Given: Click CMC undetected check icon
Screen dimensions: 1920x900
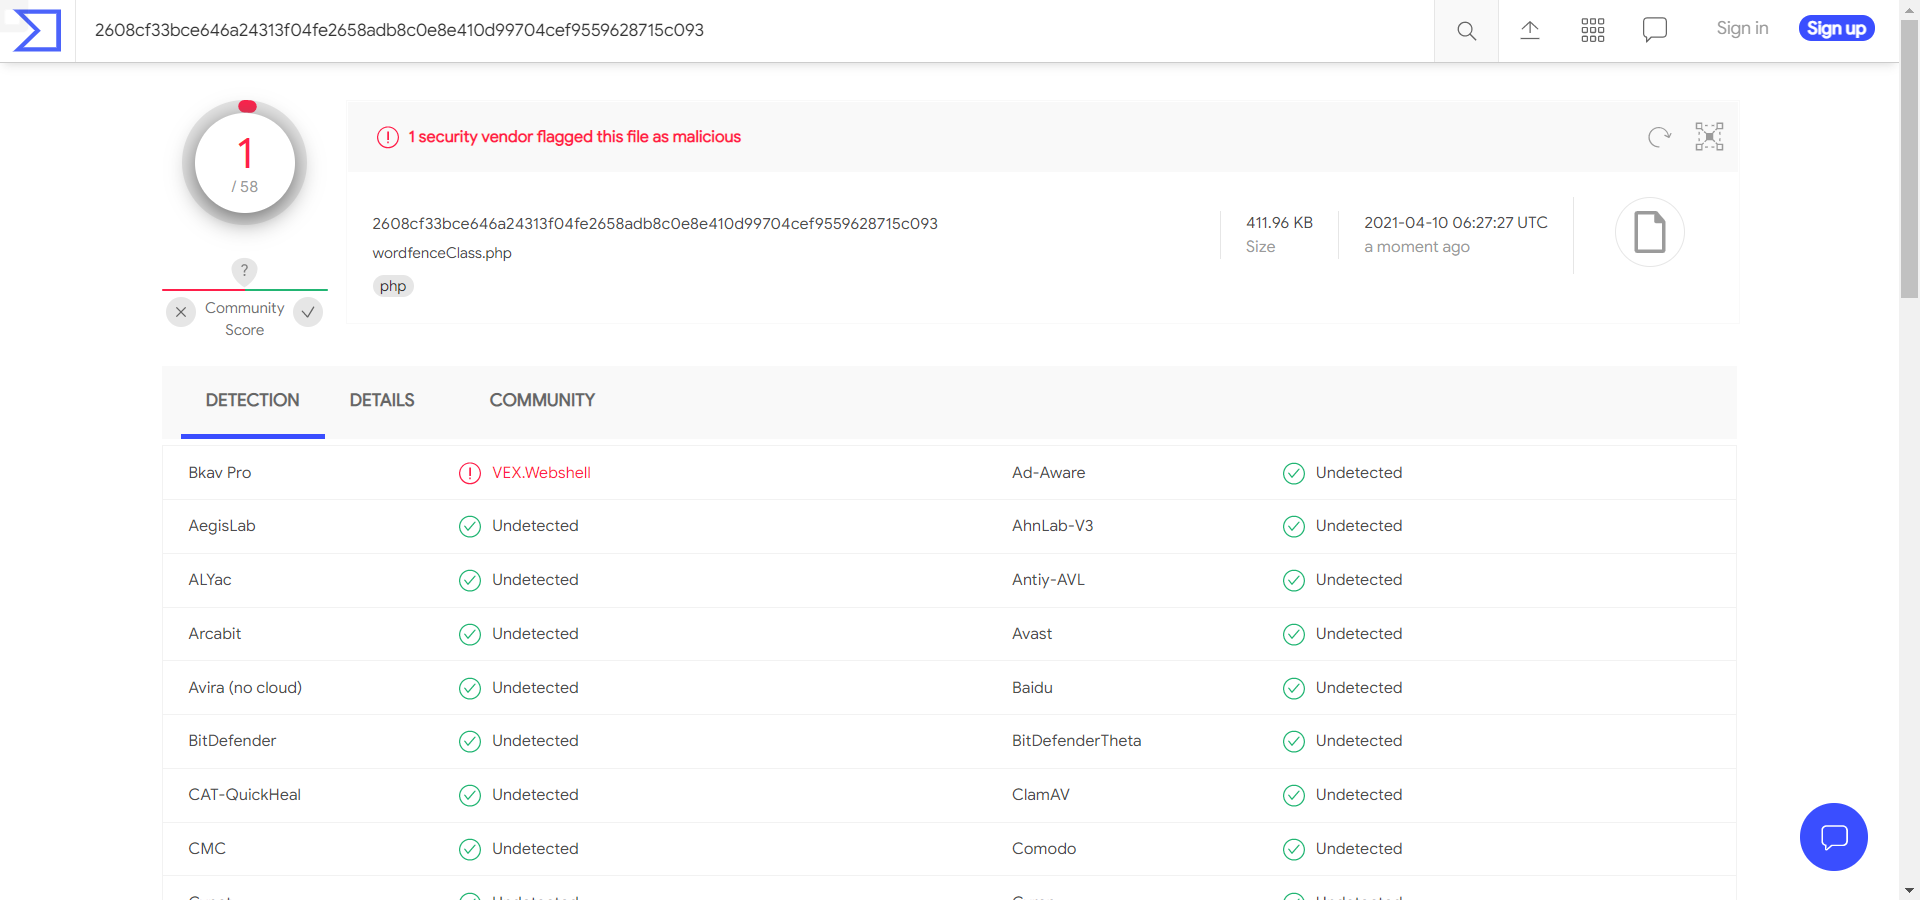Looking at the screenshot, I should point(470,849).
